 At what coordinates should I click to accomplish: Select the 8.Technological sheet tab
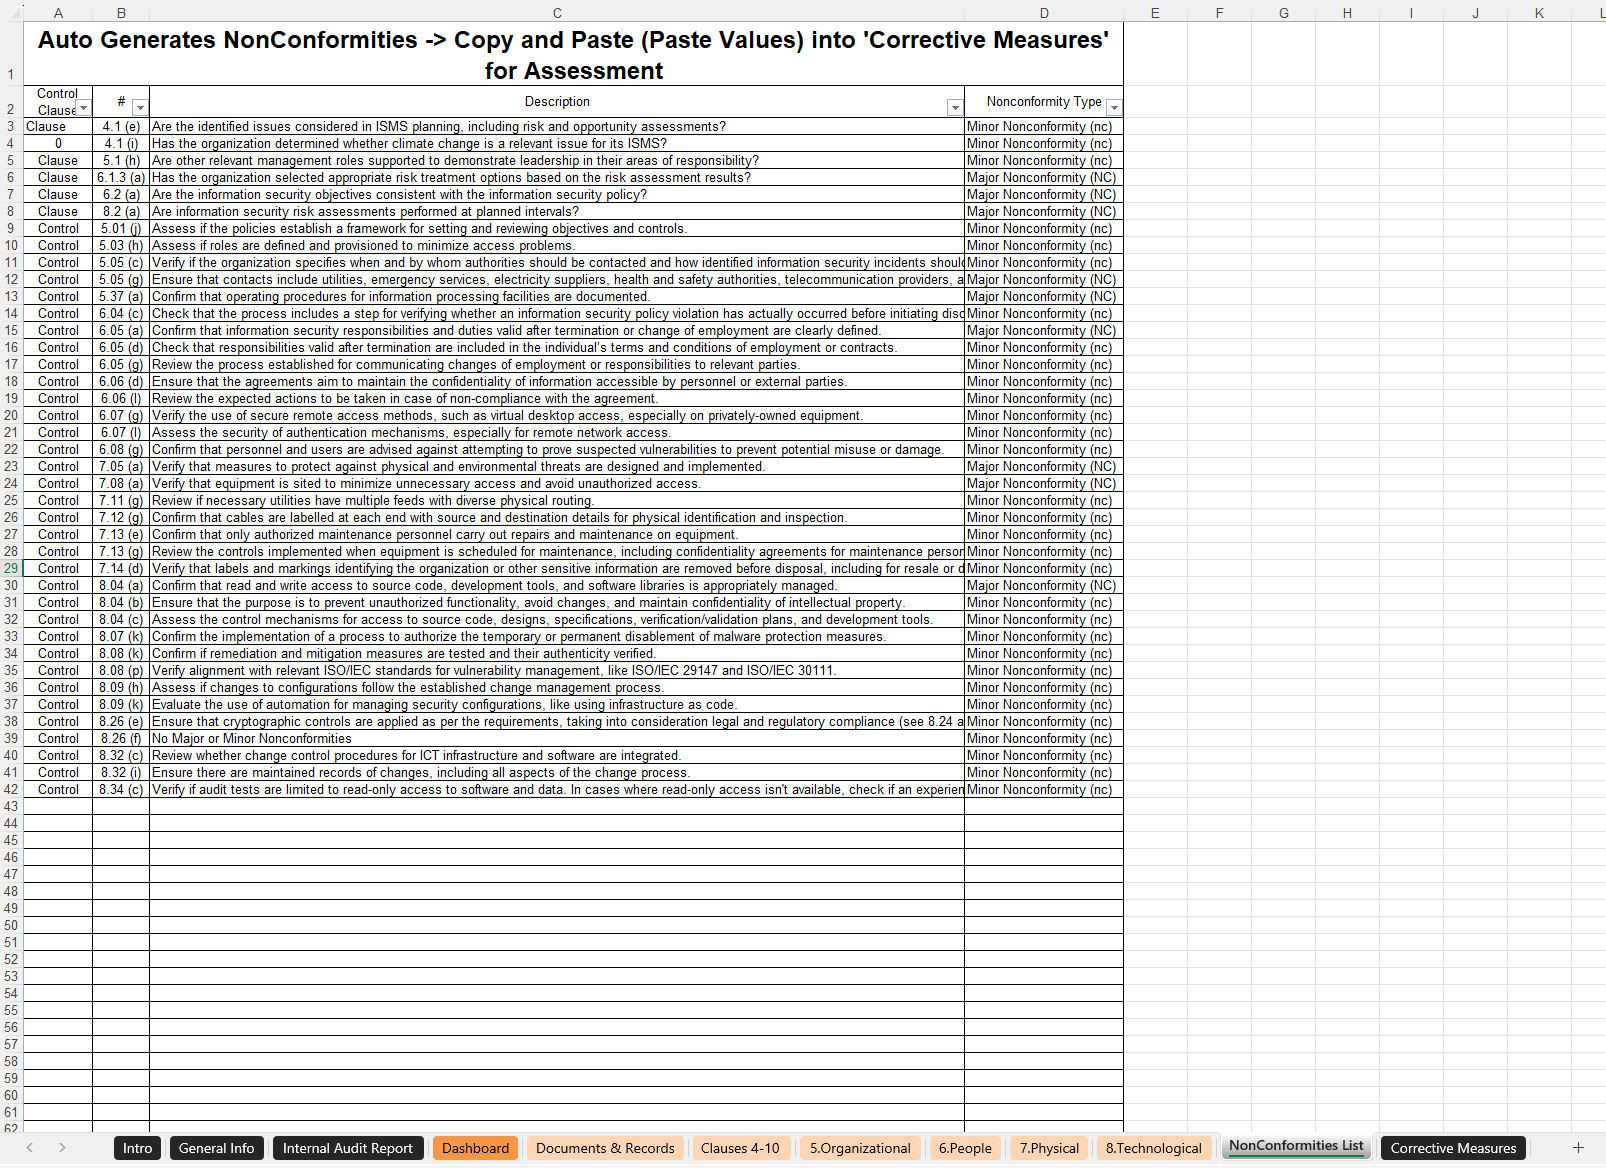1153,1148
